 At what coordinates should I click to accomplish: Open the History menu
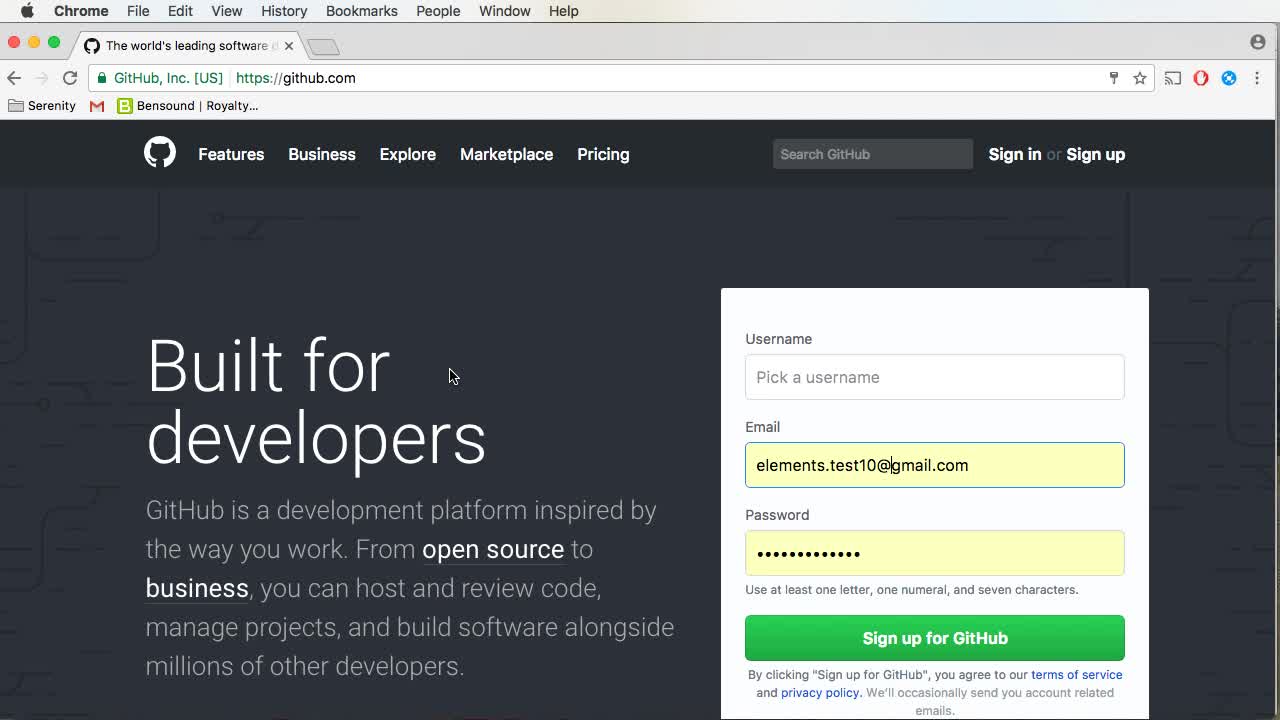(284, 11)
